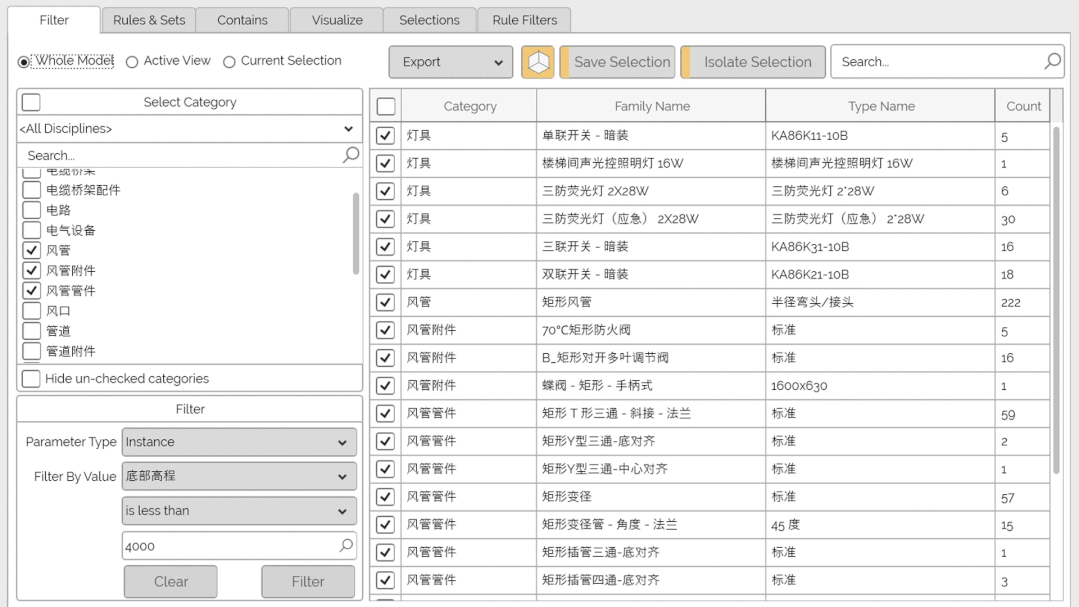Click the KA86K31-10B type name cell
Viewport: 1079px width, 607px height.
tap(879, 246)
